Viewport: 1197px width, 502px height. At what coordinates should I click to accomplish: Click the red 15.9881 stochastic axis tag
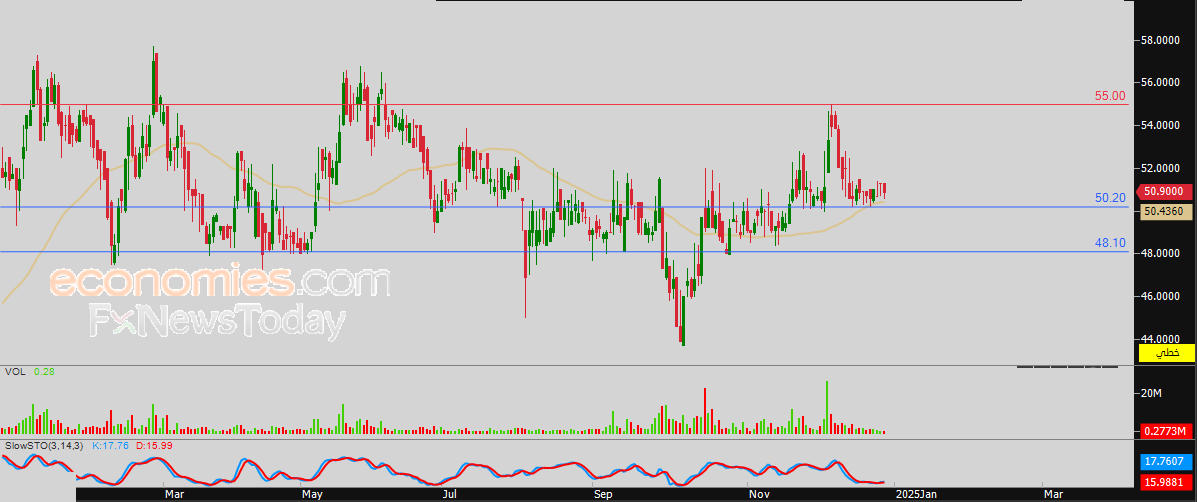point(1165,481)
